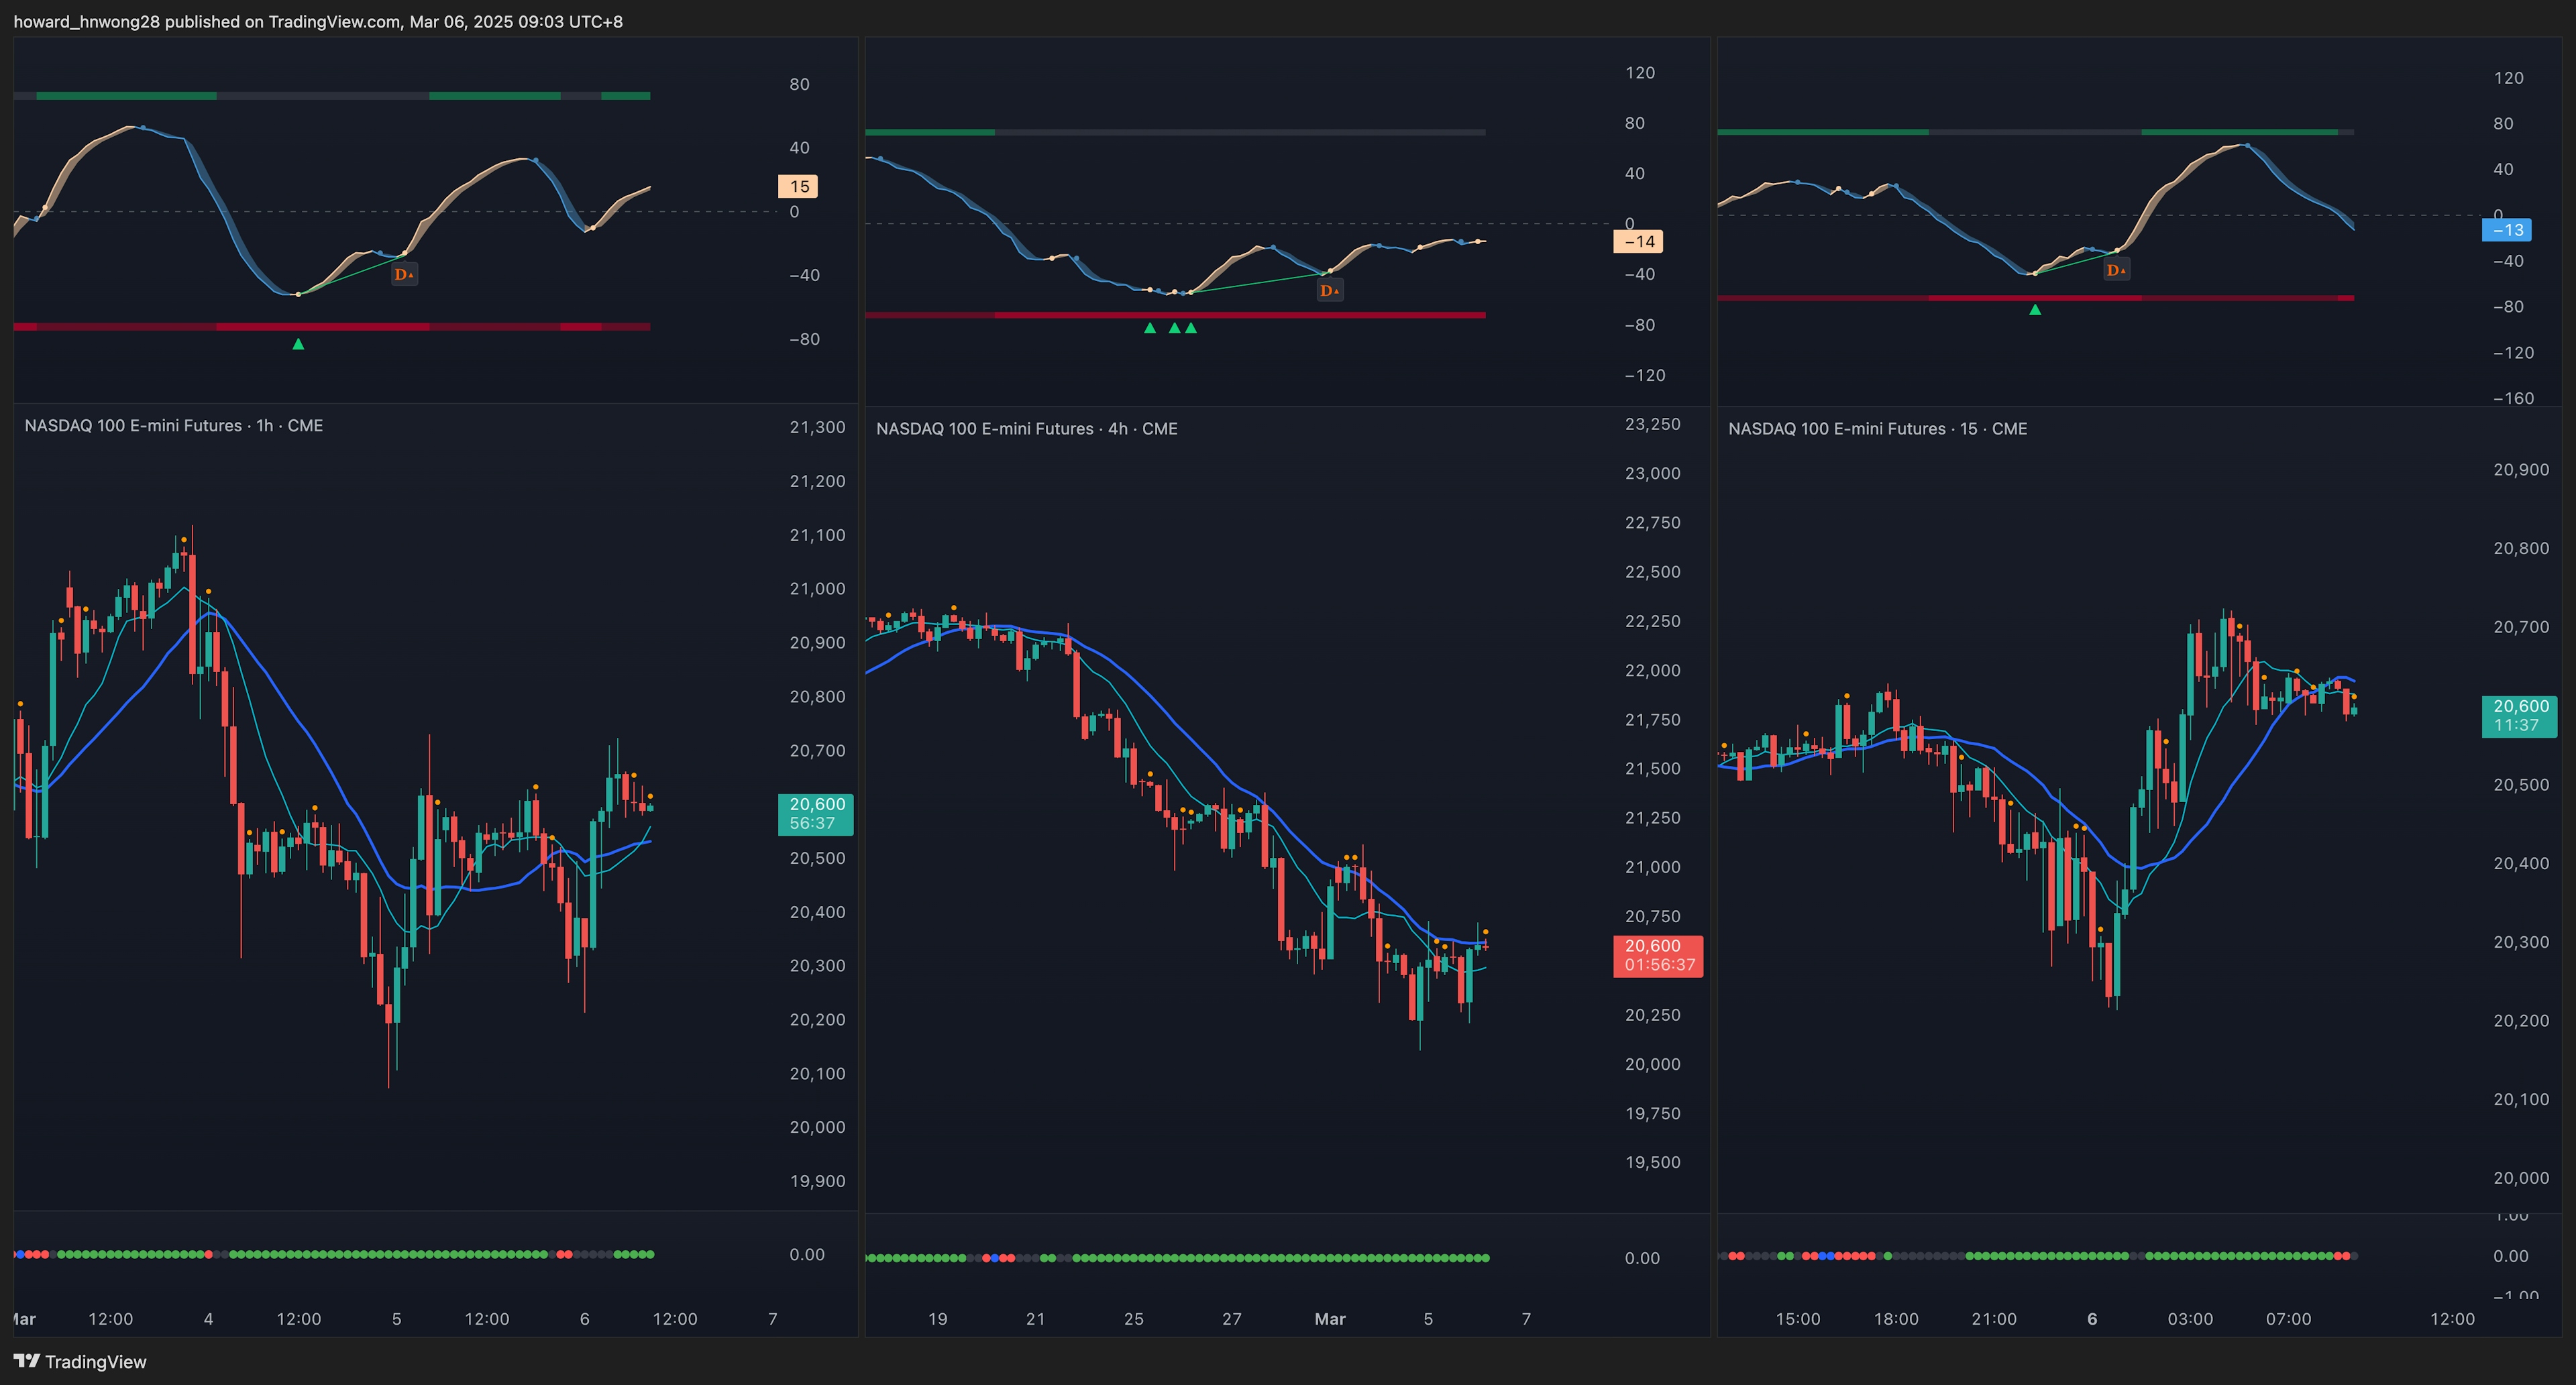The image size is (2576, 1385).
Task: Click the green 20,600 56:37 price label
Action: pos(816,814)
